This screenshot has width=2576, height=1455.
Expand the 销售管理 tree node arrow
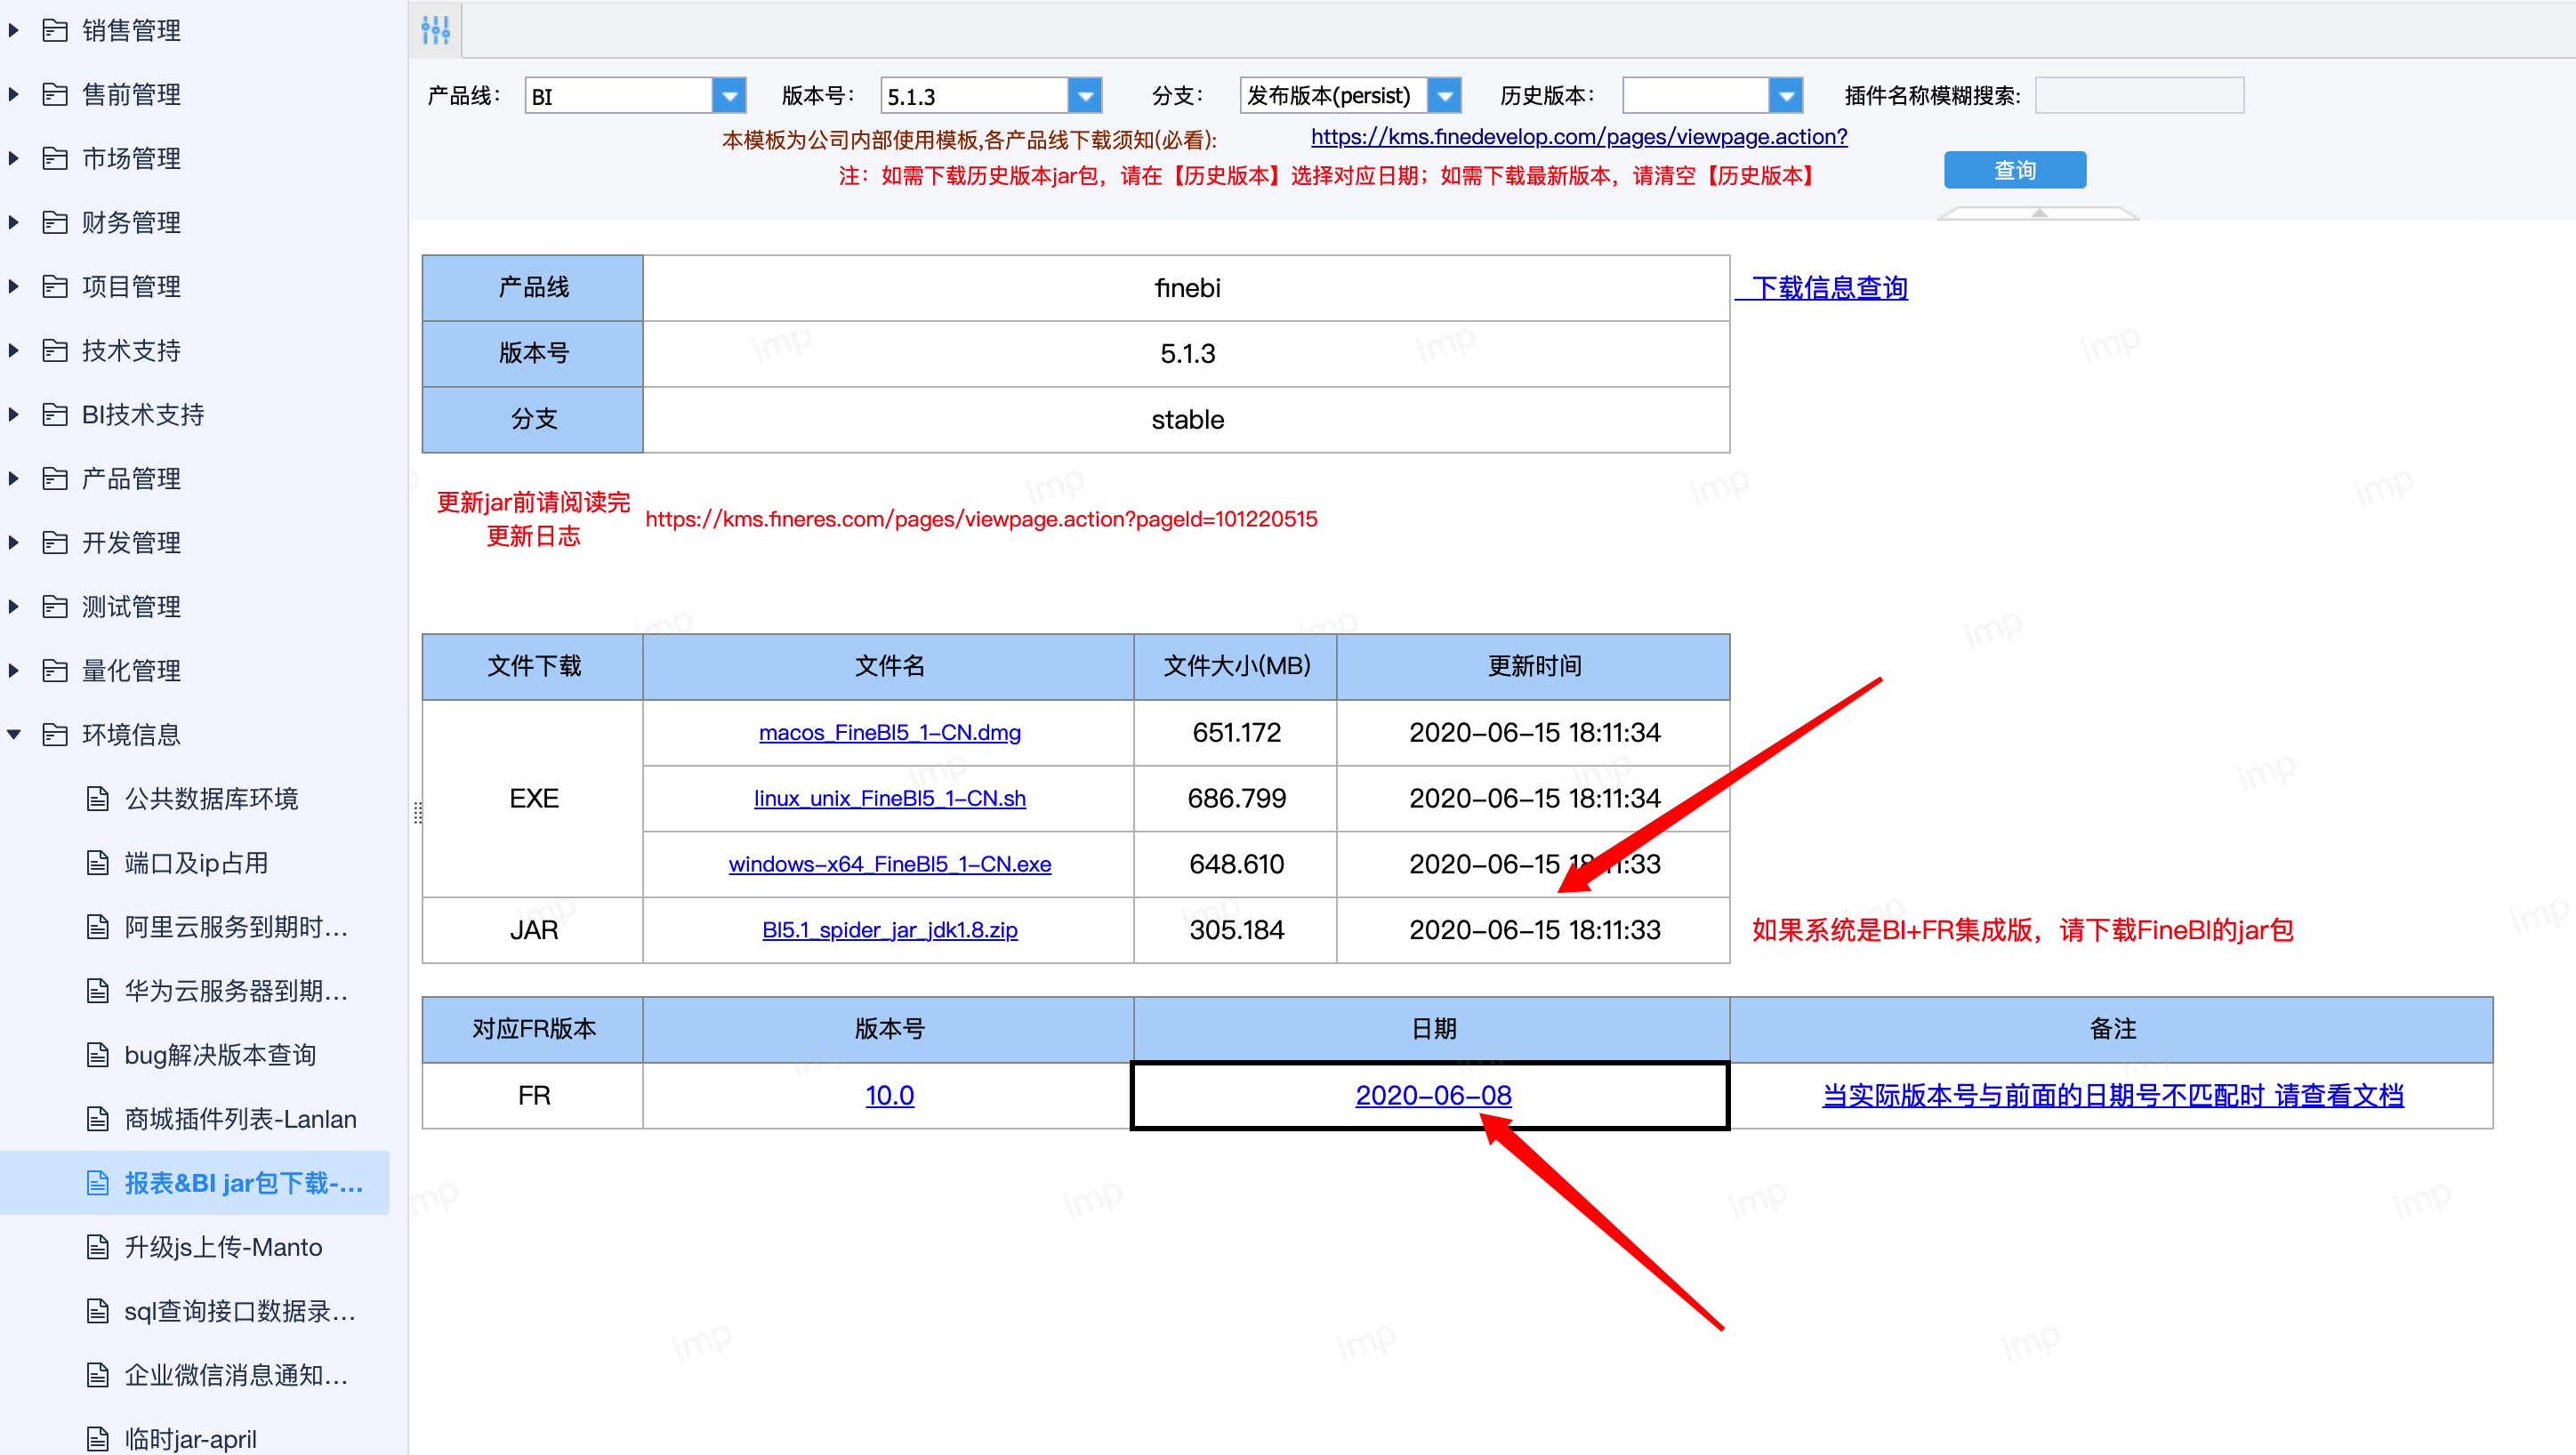click(14, 30)
